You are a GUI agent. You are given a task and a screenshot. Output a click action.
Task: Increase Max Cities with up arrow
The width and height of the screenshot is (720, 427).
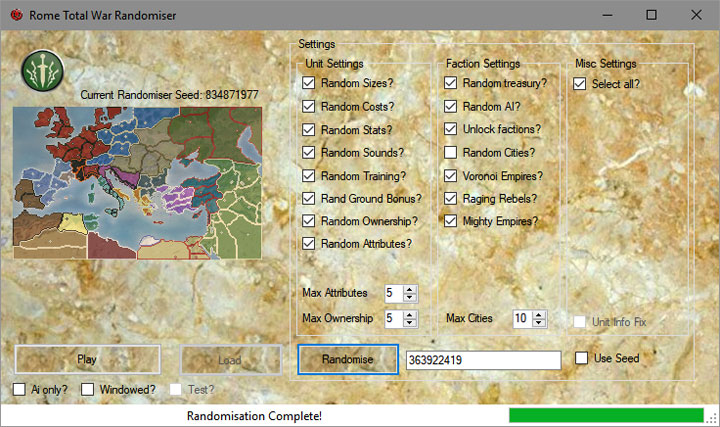[x=539, y=315]
